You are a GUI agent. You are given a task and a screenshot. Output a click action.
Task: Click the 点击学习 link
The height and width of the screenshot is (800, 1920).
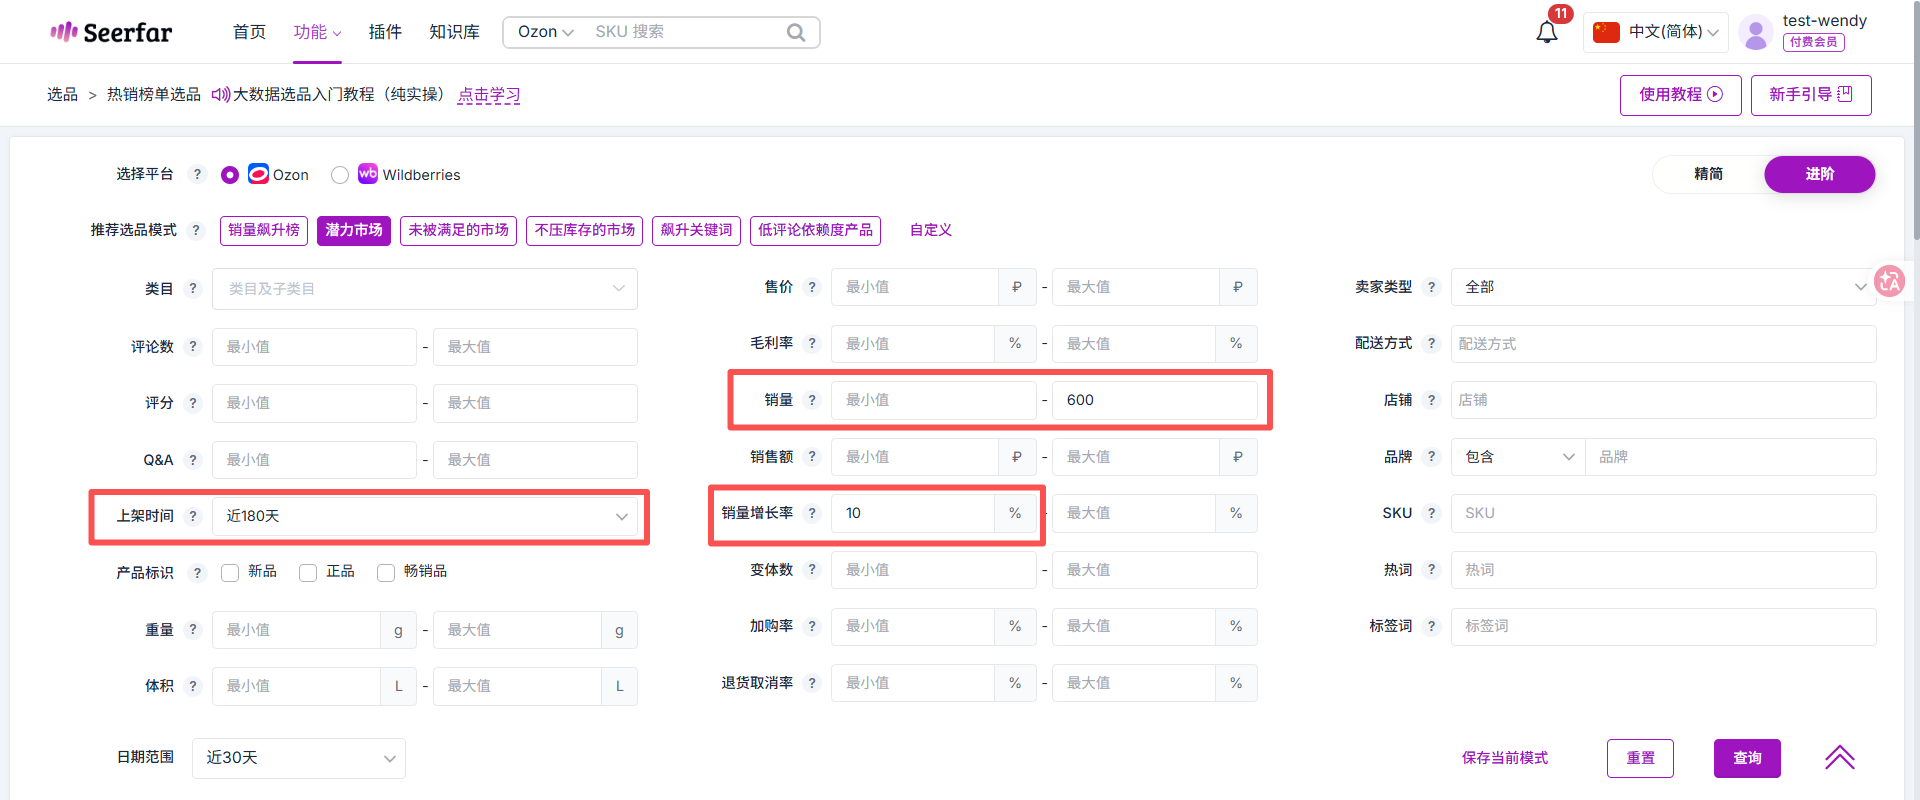[488, 95]
